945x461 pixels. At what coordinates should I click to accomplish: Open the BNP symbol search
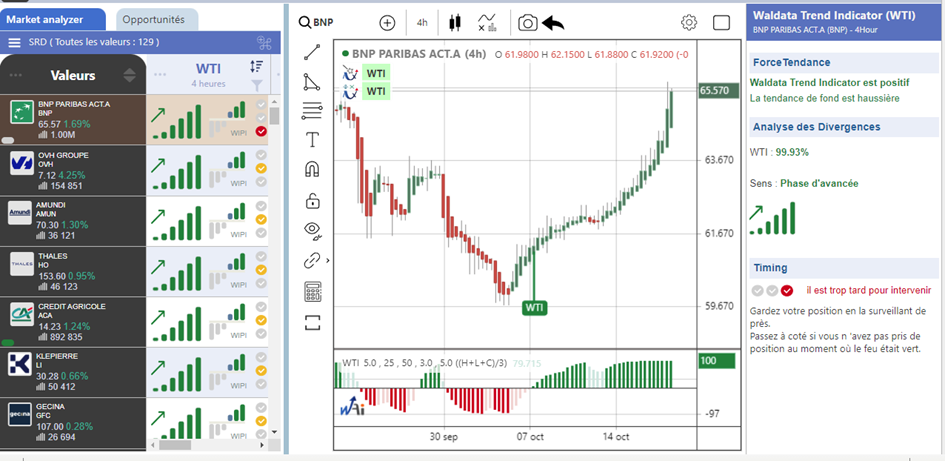pyautogui.click(x=317, y=23)
